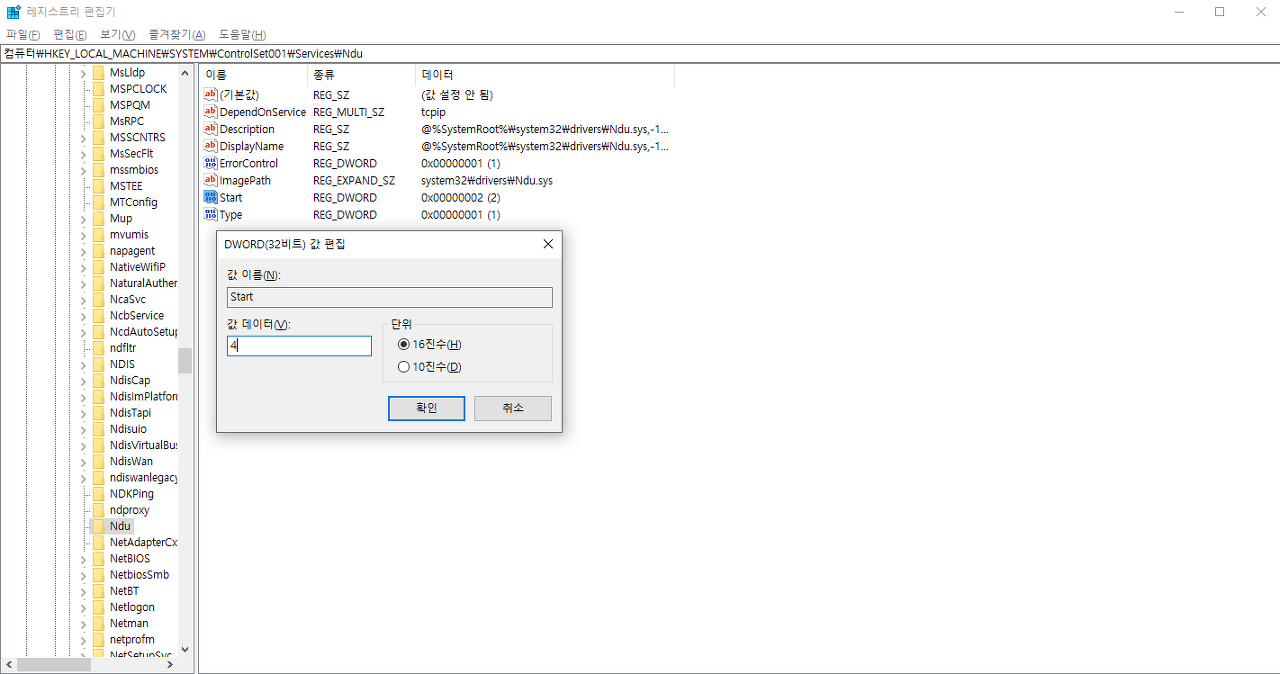Click the tcpip data value
Screen dimensions: 1280x674
(433, 112)
